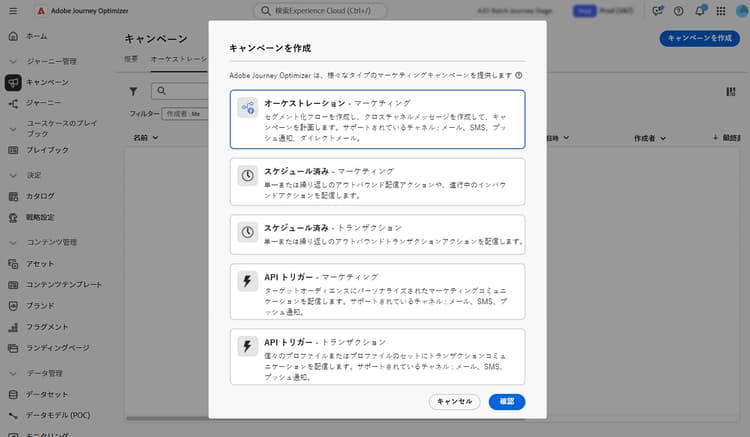Collapse the コンテンツ管理 sidebar section
Image resolution: width=750 pixels, height=437 pixels.
pos(13,242)
